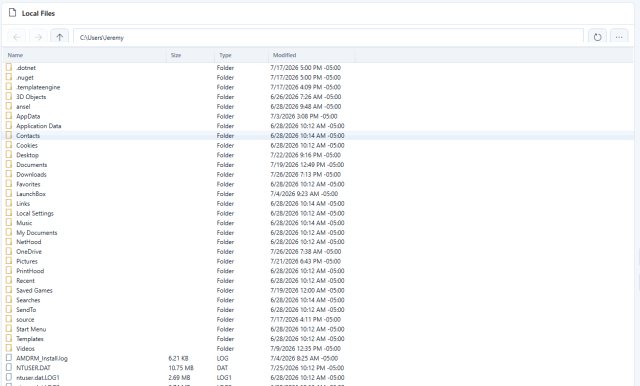Go back using the left arrow button
This screenshot has height=386, width=640.
coord(17,37)
